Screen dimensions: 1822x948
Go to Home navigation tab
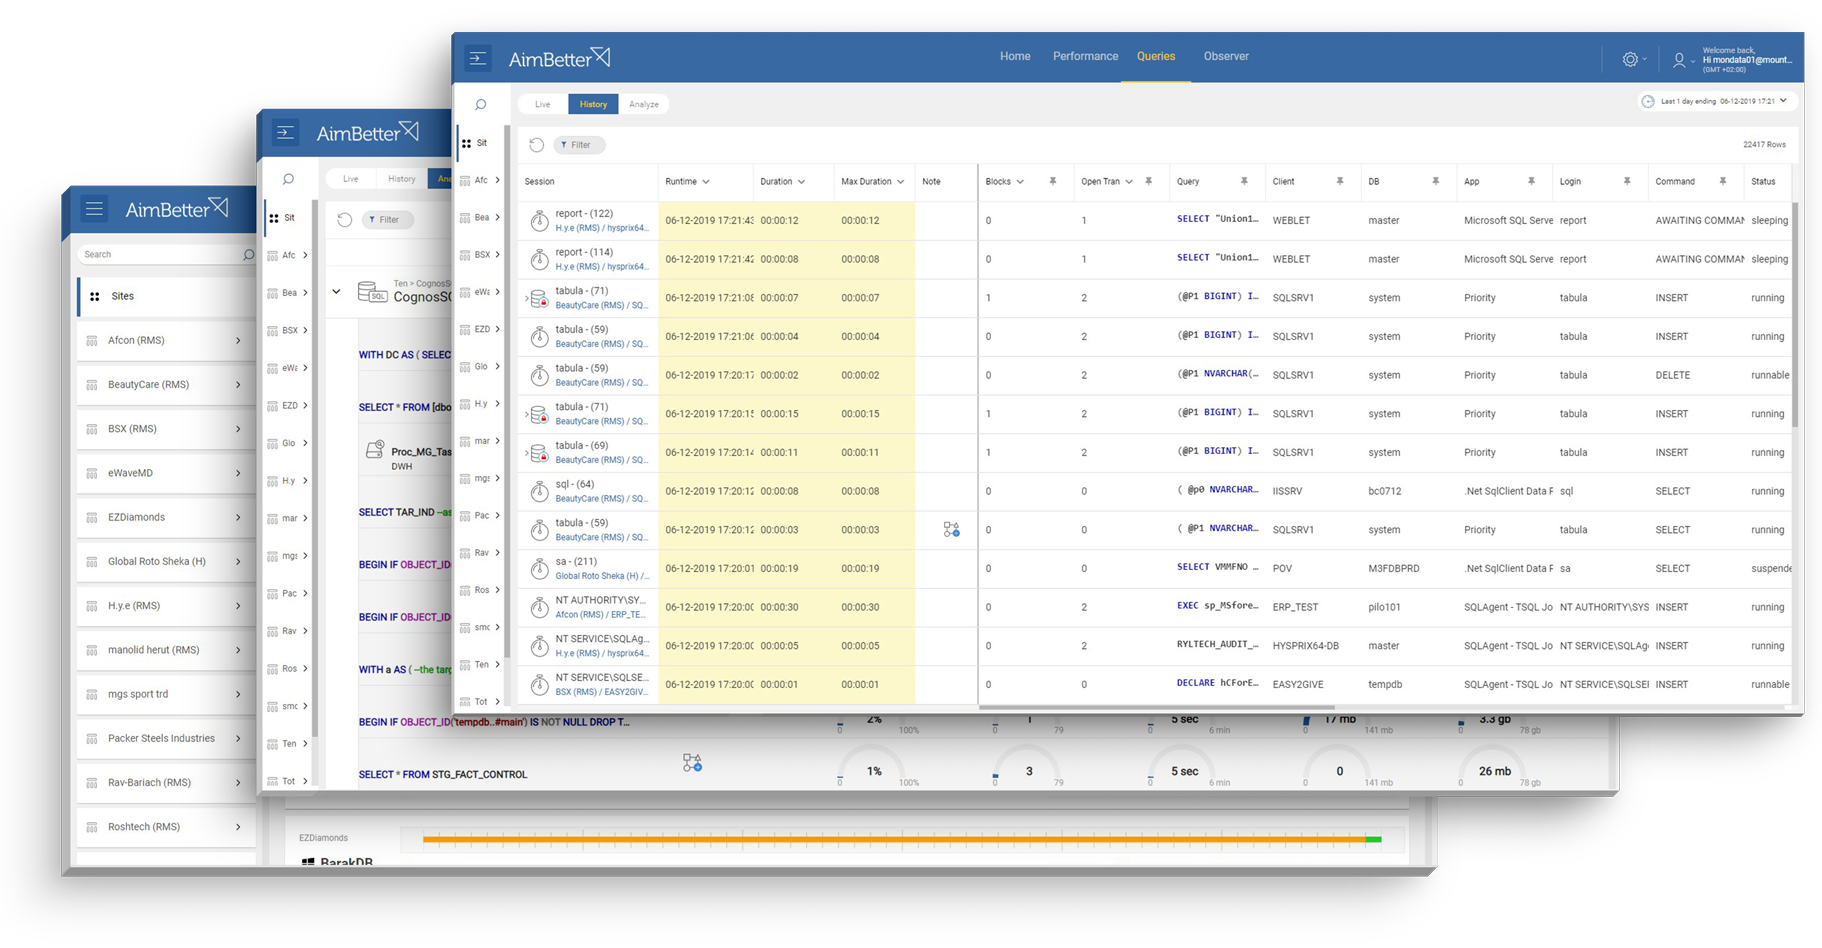click(x=1015, y=56)
